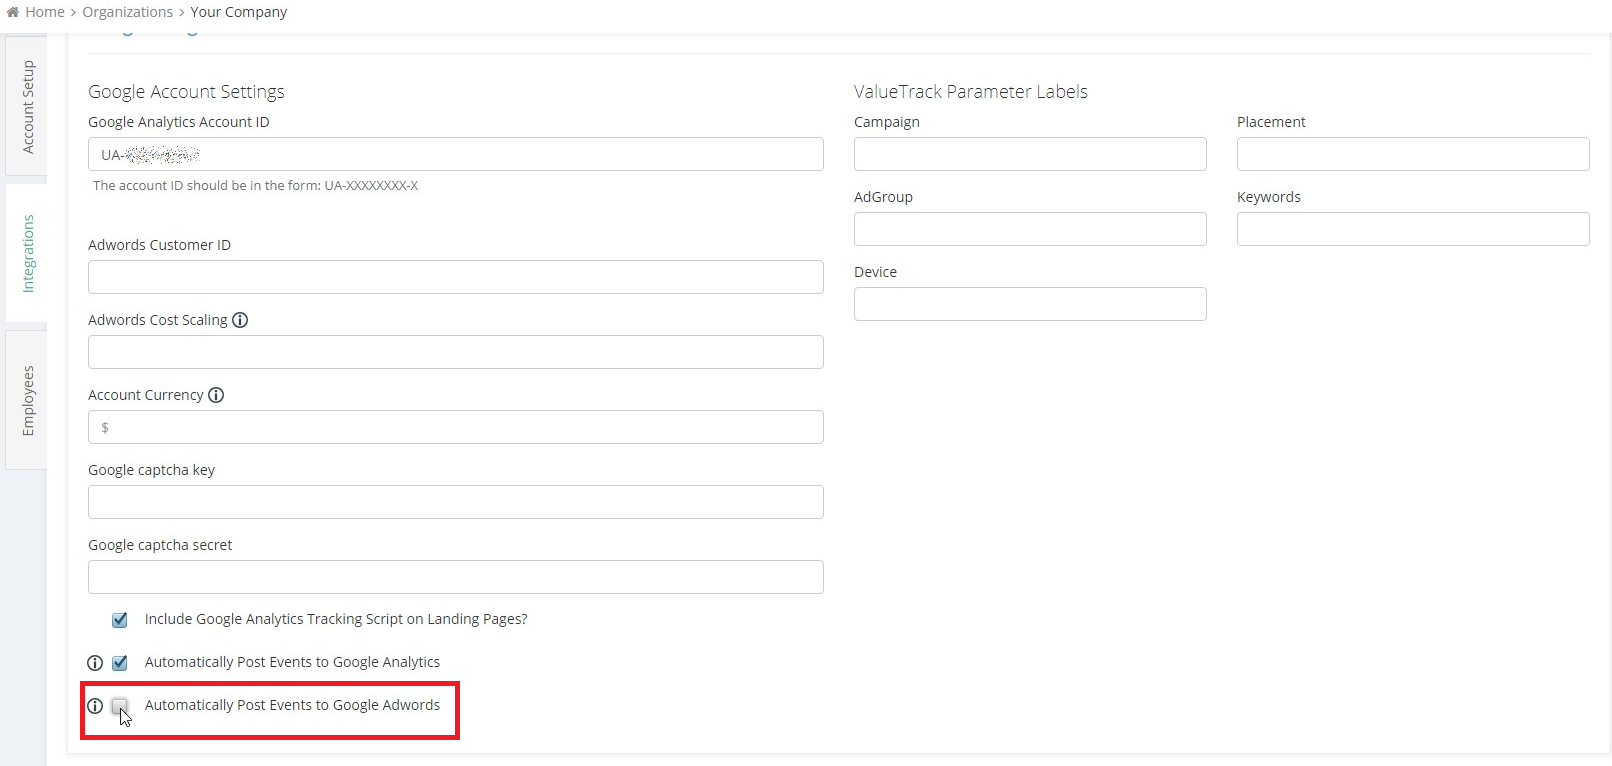1612x766 pixels.
Task: Uncheck Include Google Analytics Tracking Script checkbox
Action: tap(120, 620)
